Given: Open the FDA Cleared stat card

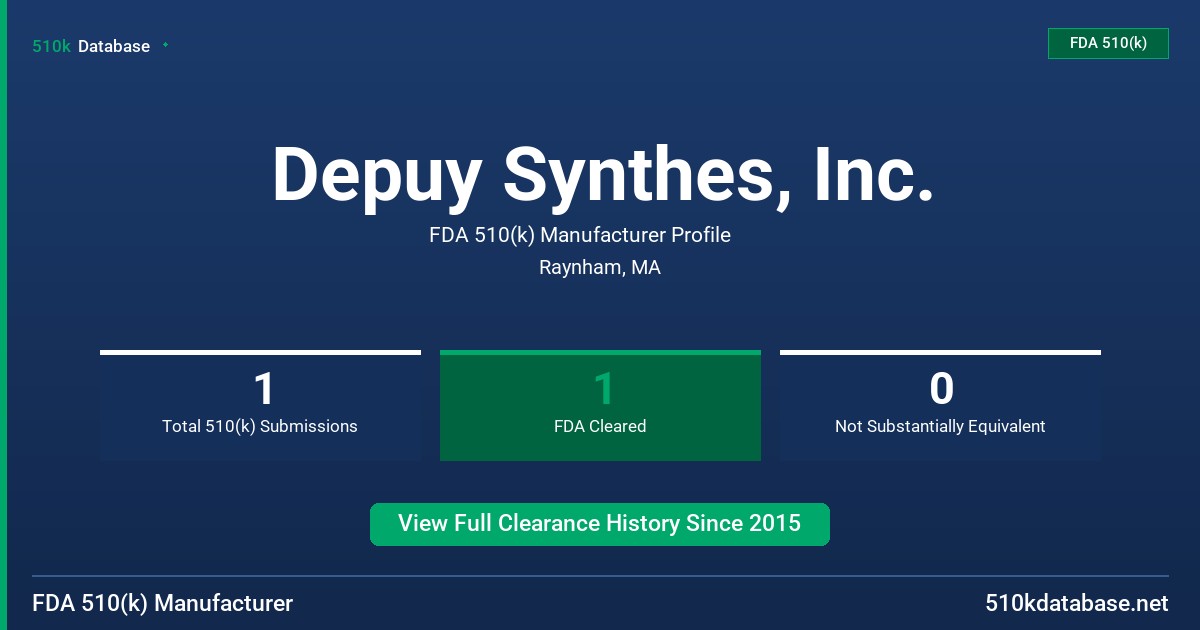Looking at the screenshot, I should (600, 406).
